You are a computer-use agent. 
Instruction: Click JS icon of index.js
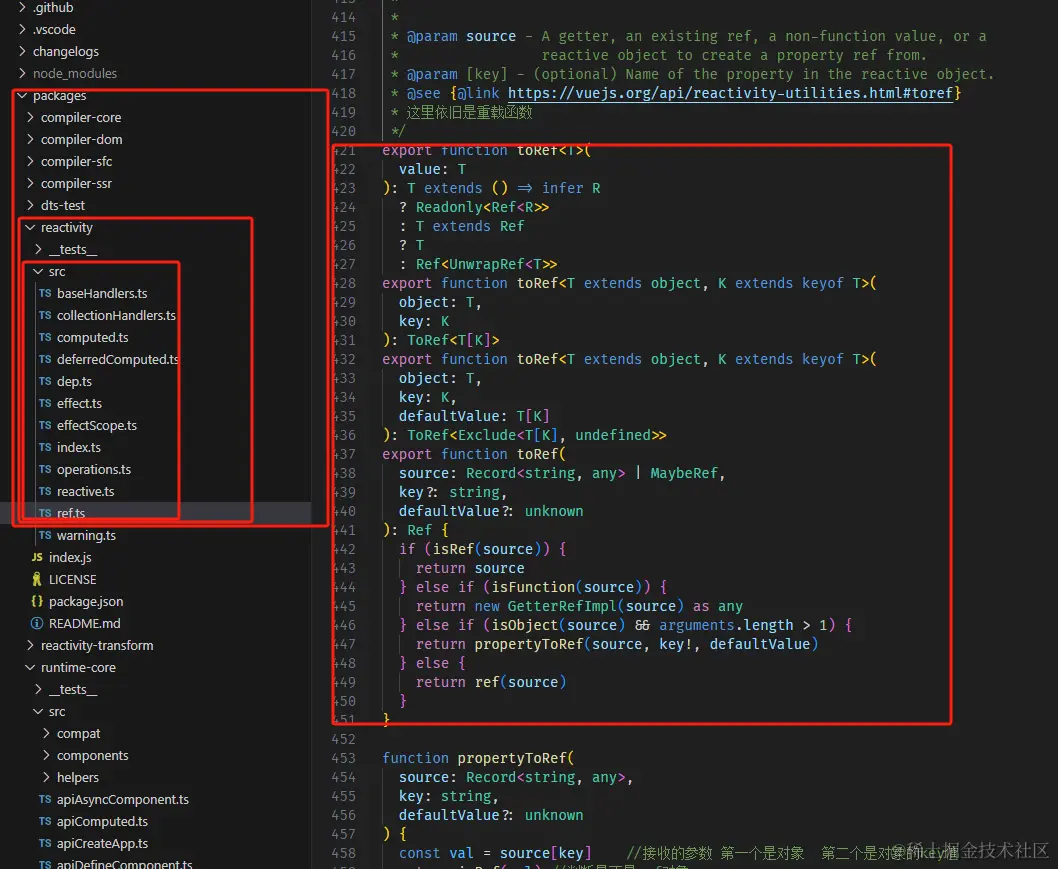[x=37, y=557]
